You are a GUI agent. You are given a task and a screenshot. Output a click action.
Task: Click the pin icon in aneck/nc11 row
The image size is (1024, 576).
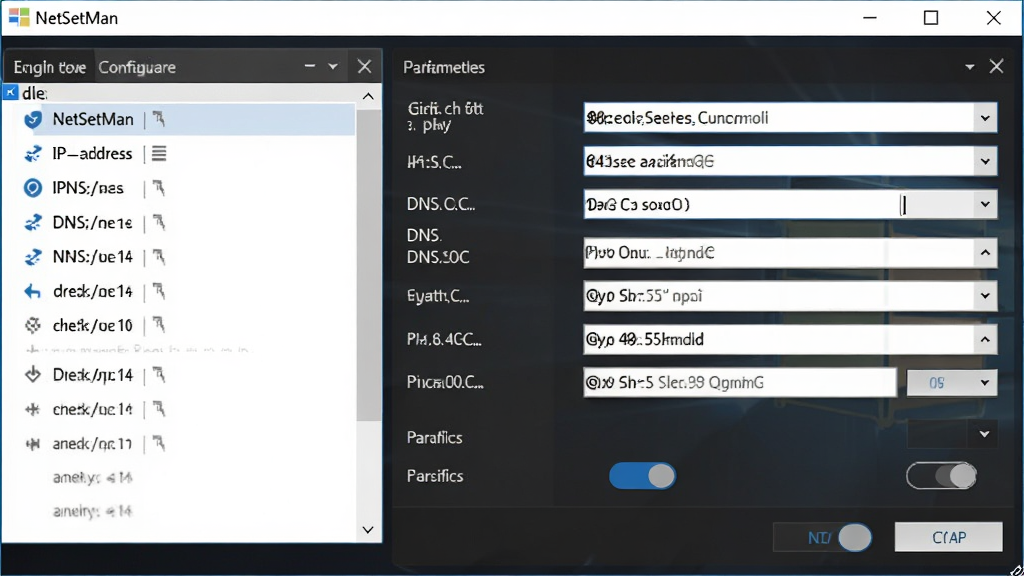pos(159,444)
